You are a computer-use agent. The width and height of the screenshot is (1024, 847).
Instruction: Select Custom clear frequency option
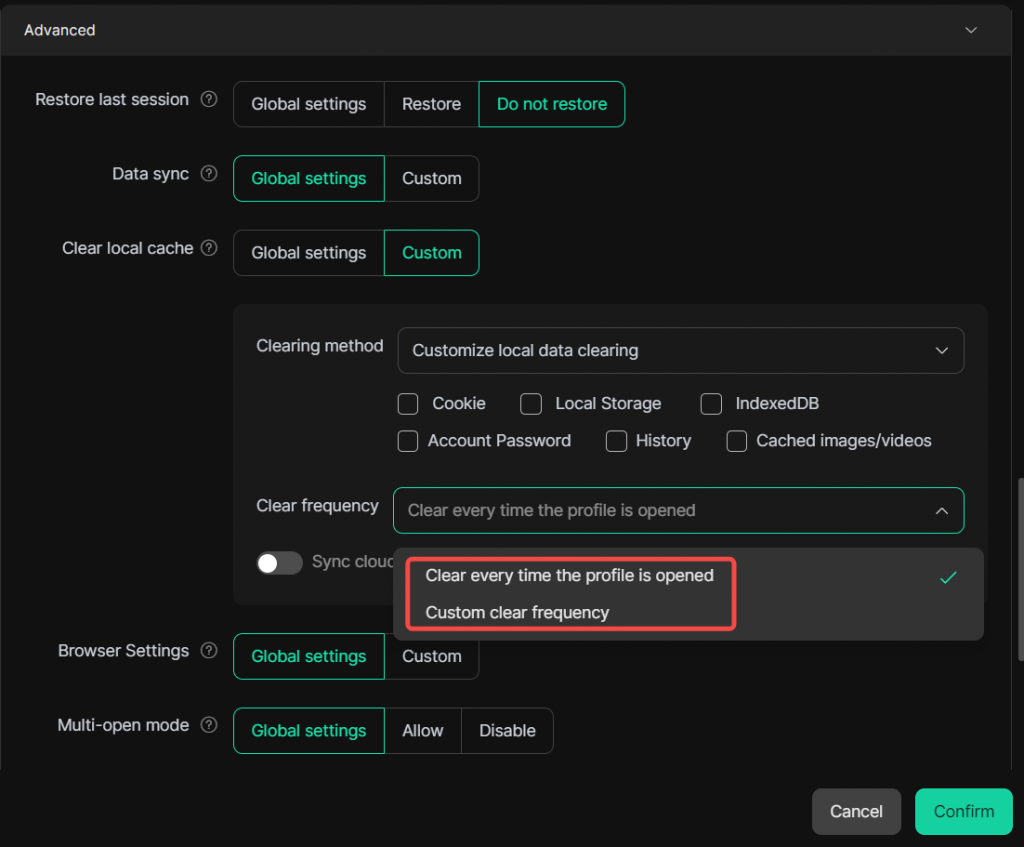(x=517, y=613)
